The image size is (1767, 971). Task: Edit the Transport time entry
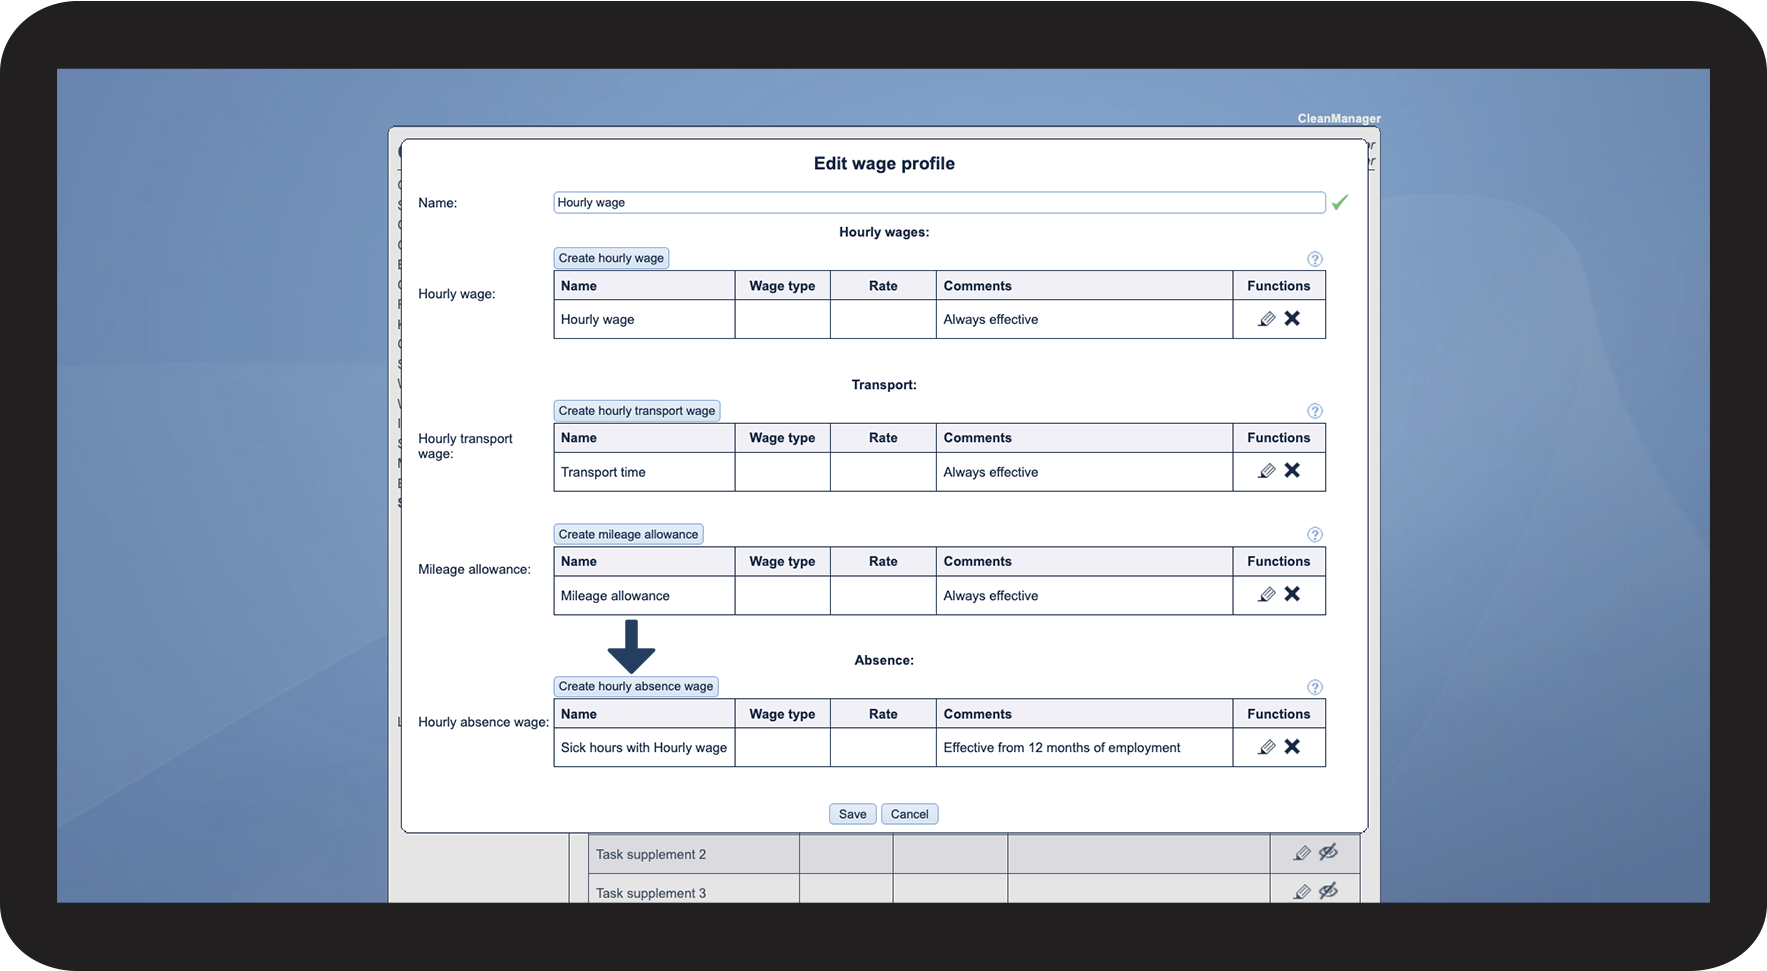[1266, 471]
